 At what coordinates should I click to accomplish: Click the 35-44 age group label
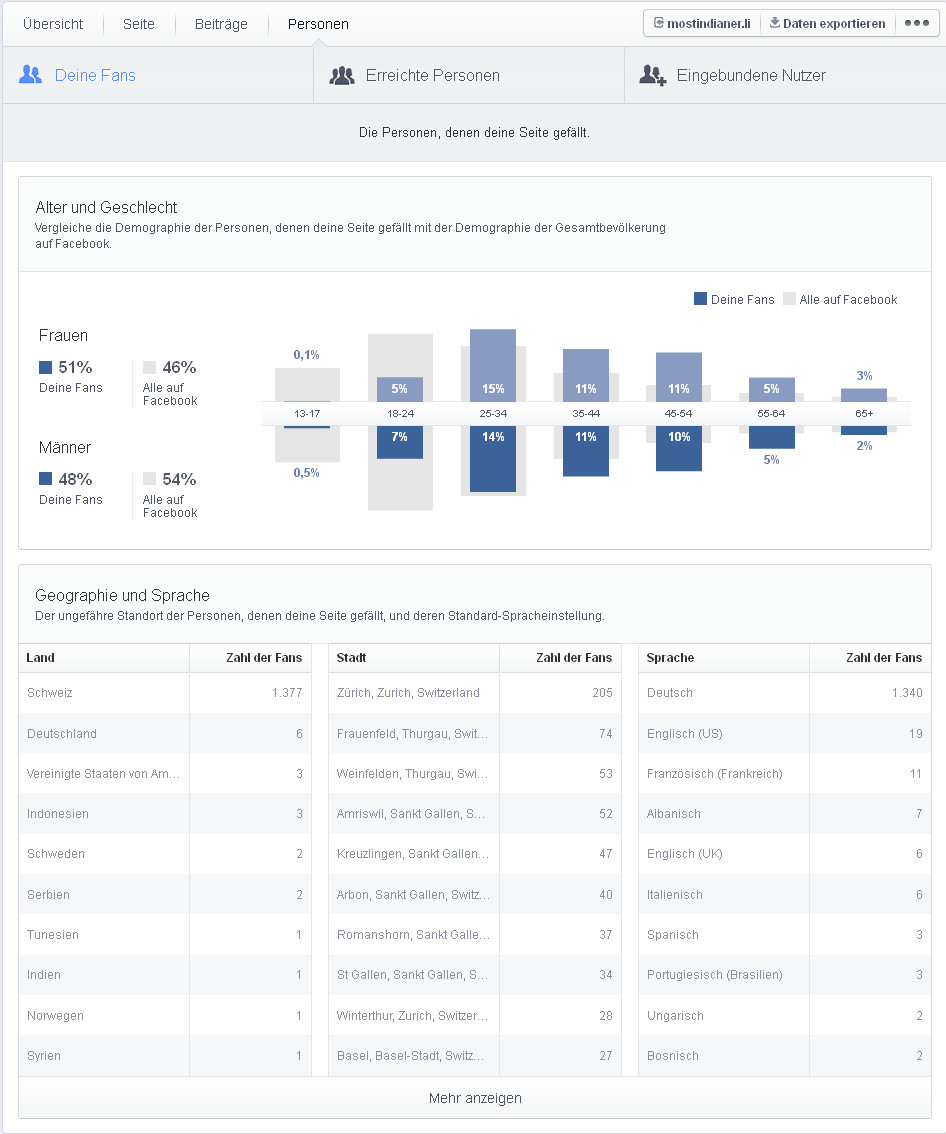click(586, 414)
